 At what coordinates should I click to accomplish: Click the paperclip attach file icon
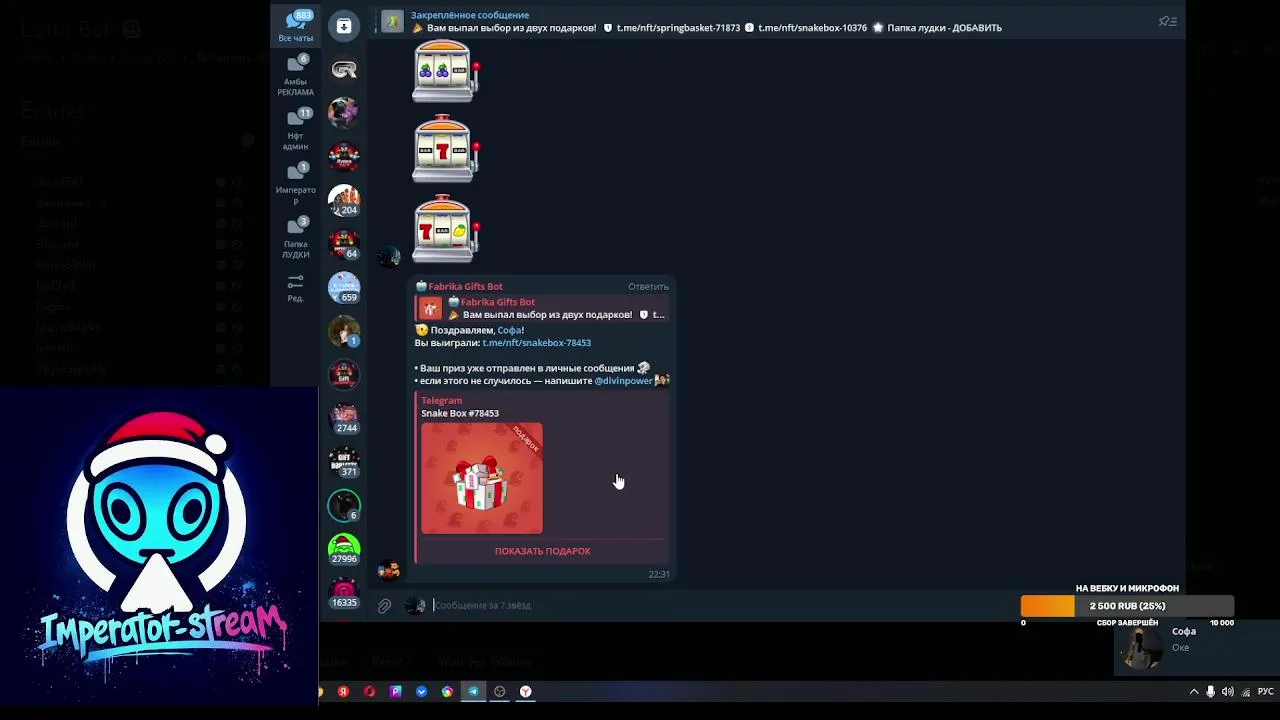point(384,606)
